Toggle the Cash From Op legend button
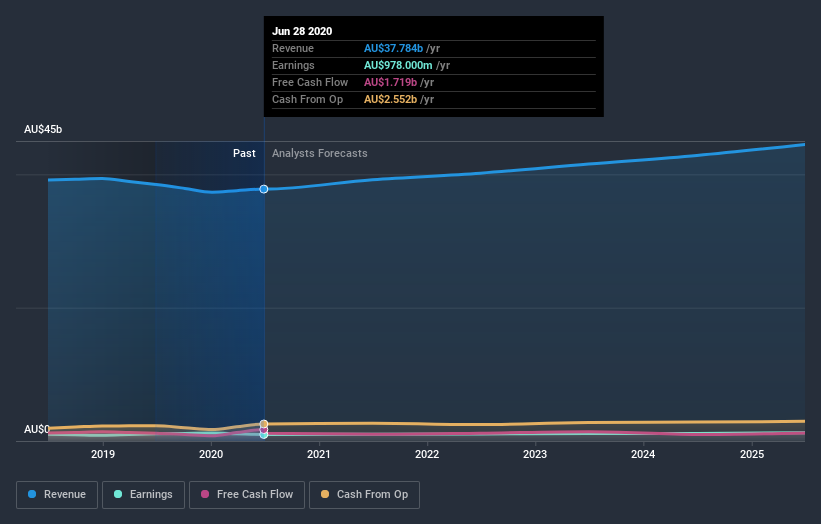The height and width of the screenshot is (524, 821). 364,495
